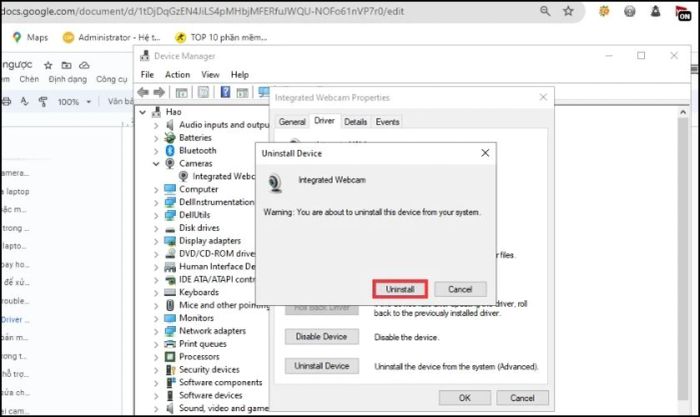Click the Properties toolbar icon
The image size is (700, 417).
click(x=203, y=92)
